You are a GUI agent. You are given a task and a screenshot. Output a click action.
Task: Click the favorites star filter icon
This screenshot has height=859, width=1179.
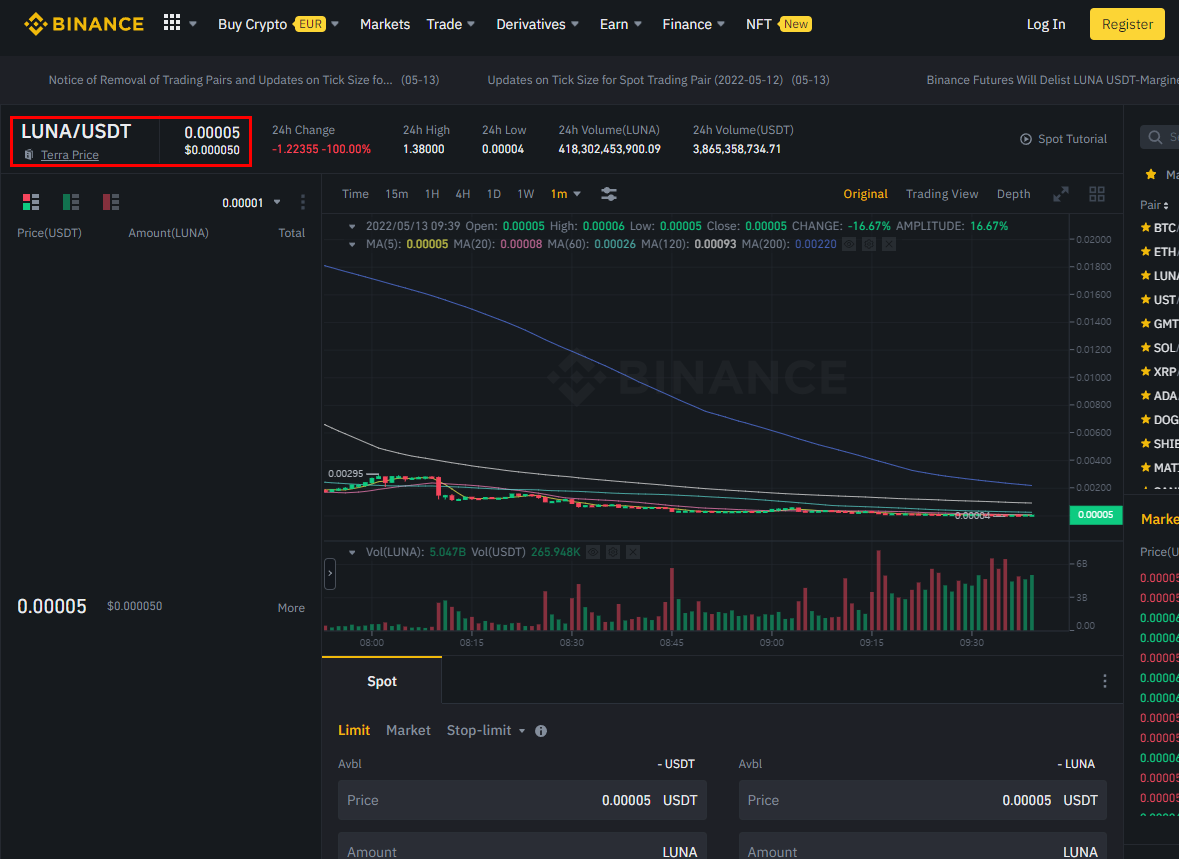(x=1150, y=175)
